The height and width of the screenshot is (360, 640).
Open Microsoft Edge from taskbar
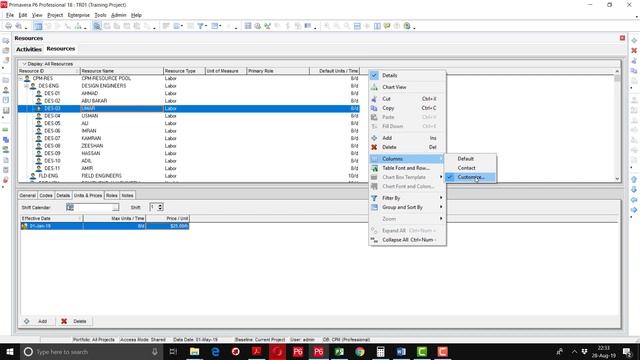tap(216, 351)
